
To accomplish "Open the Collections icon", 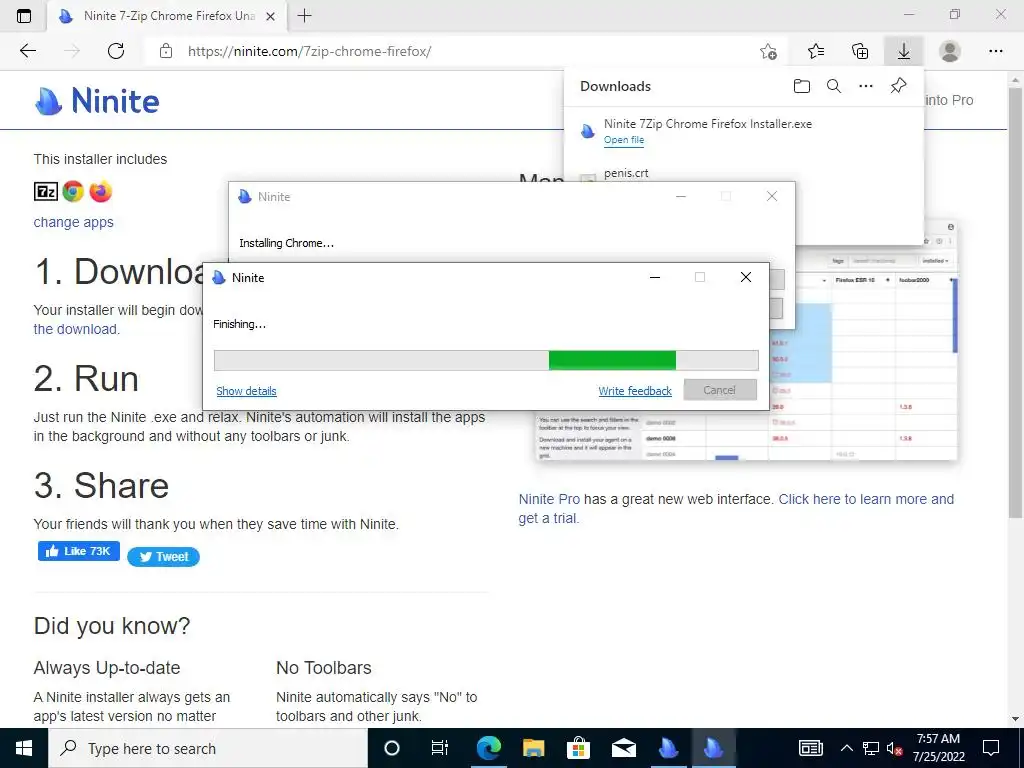I will 860,51.
